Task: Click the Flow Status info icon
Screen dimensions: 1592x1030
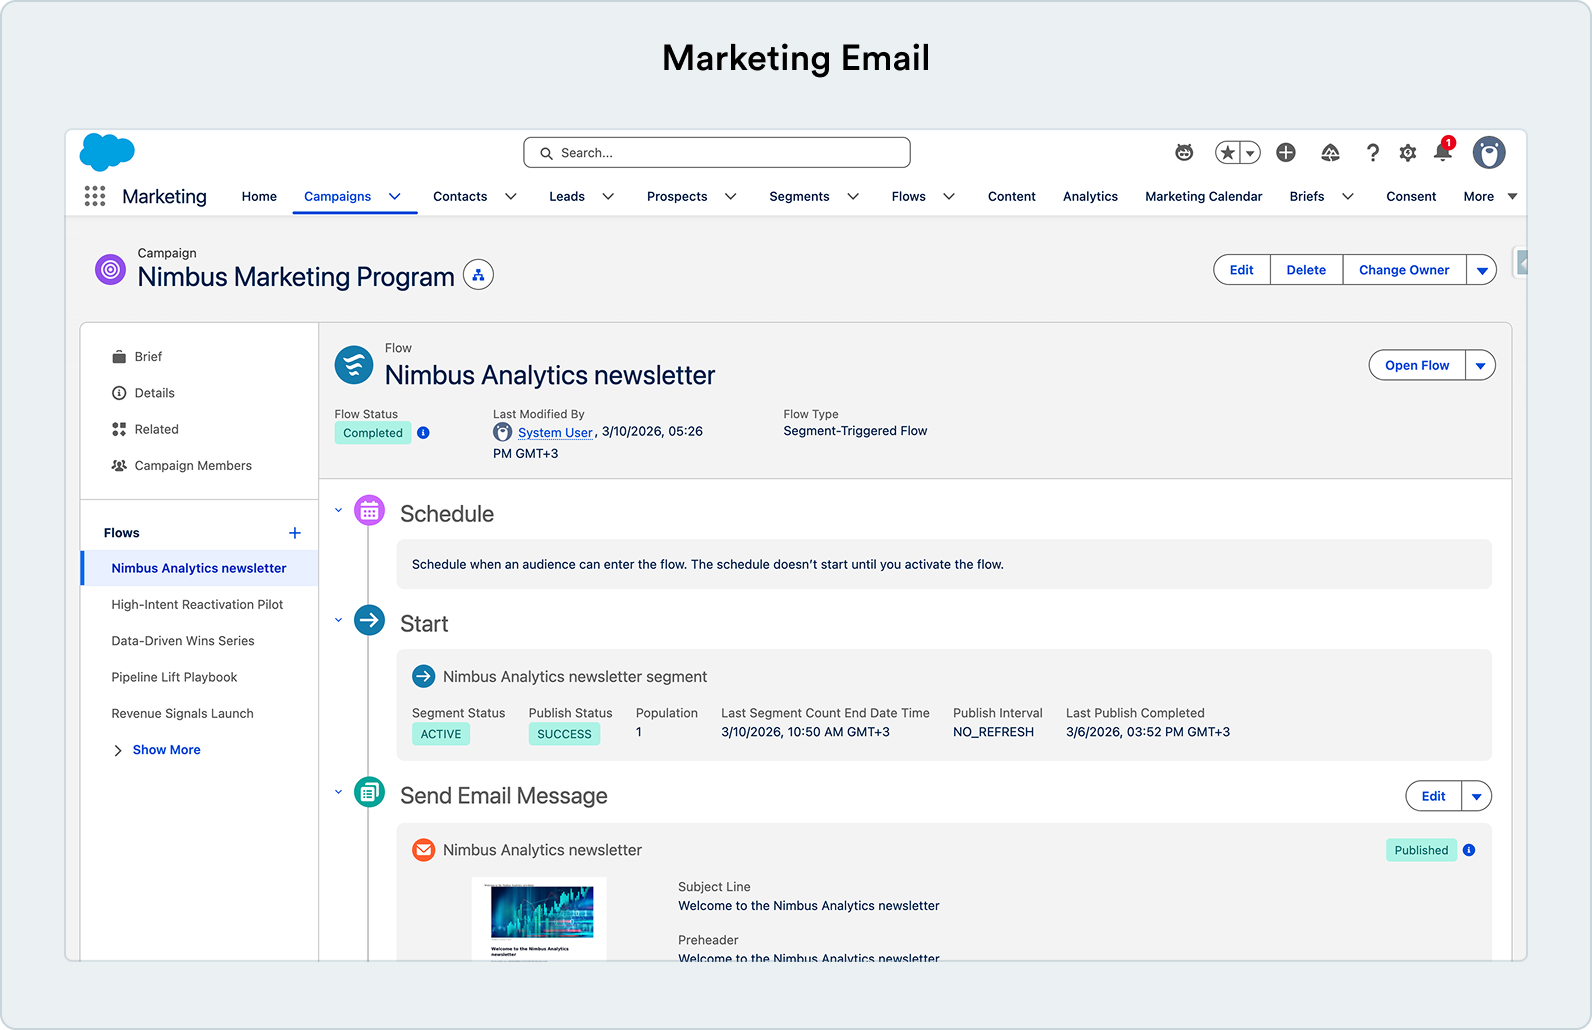Action: coord(423,433)
